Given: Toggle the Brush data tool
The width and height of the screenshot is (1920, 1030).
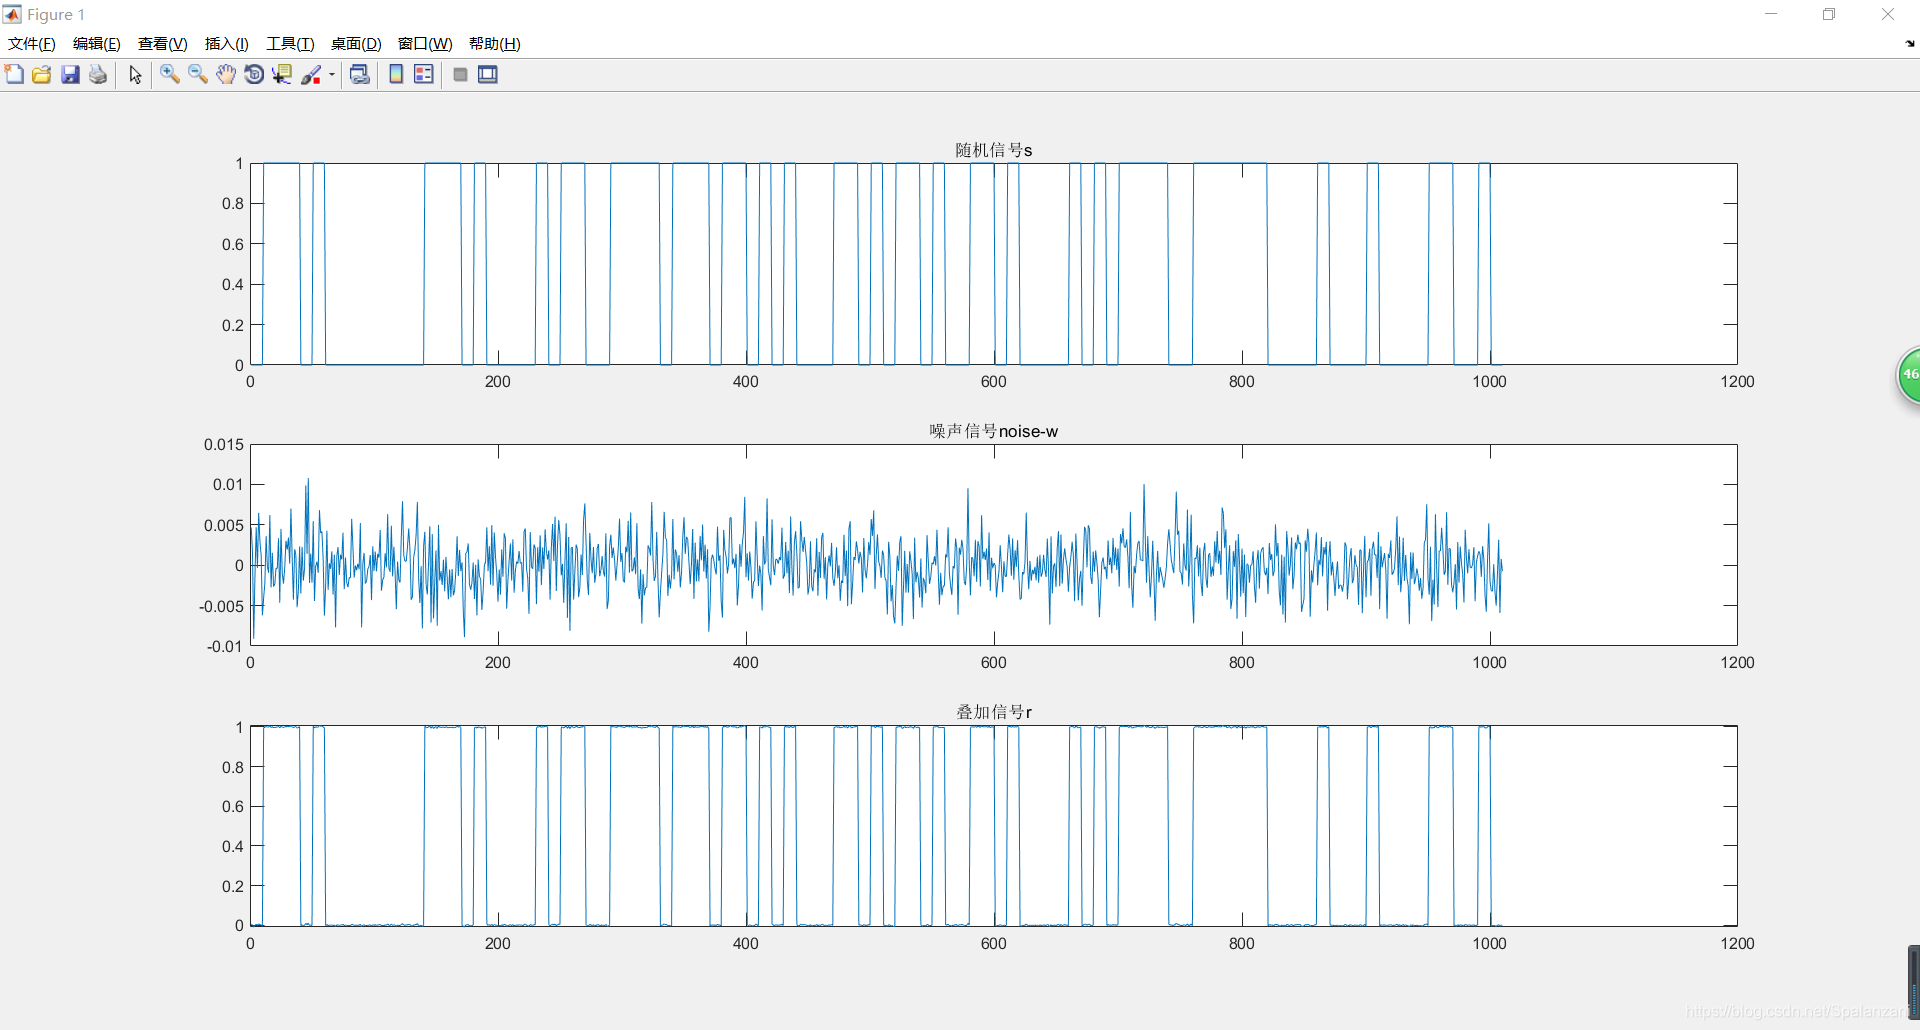Looking at the screenshot, I should point(311,74).
